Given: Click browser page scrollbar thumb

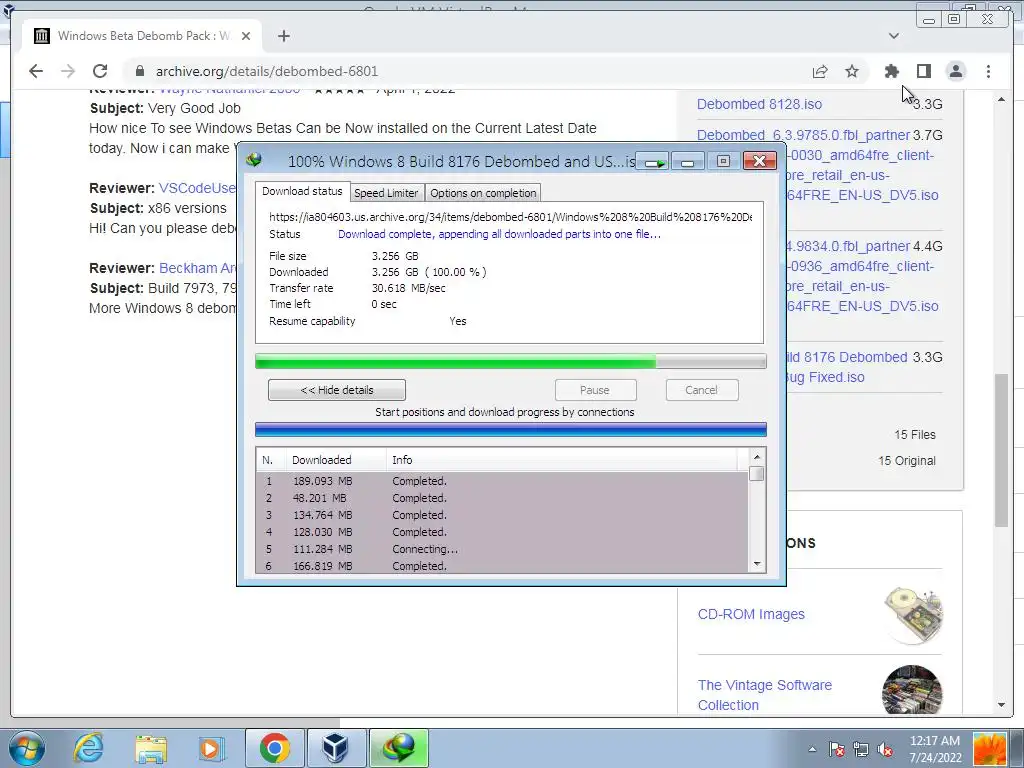Looking at the screenshot, I should click(1002, 449).
